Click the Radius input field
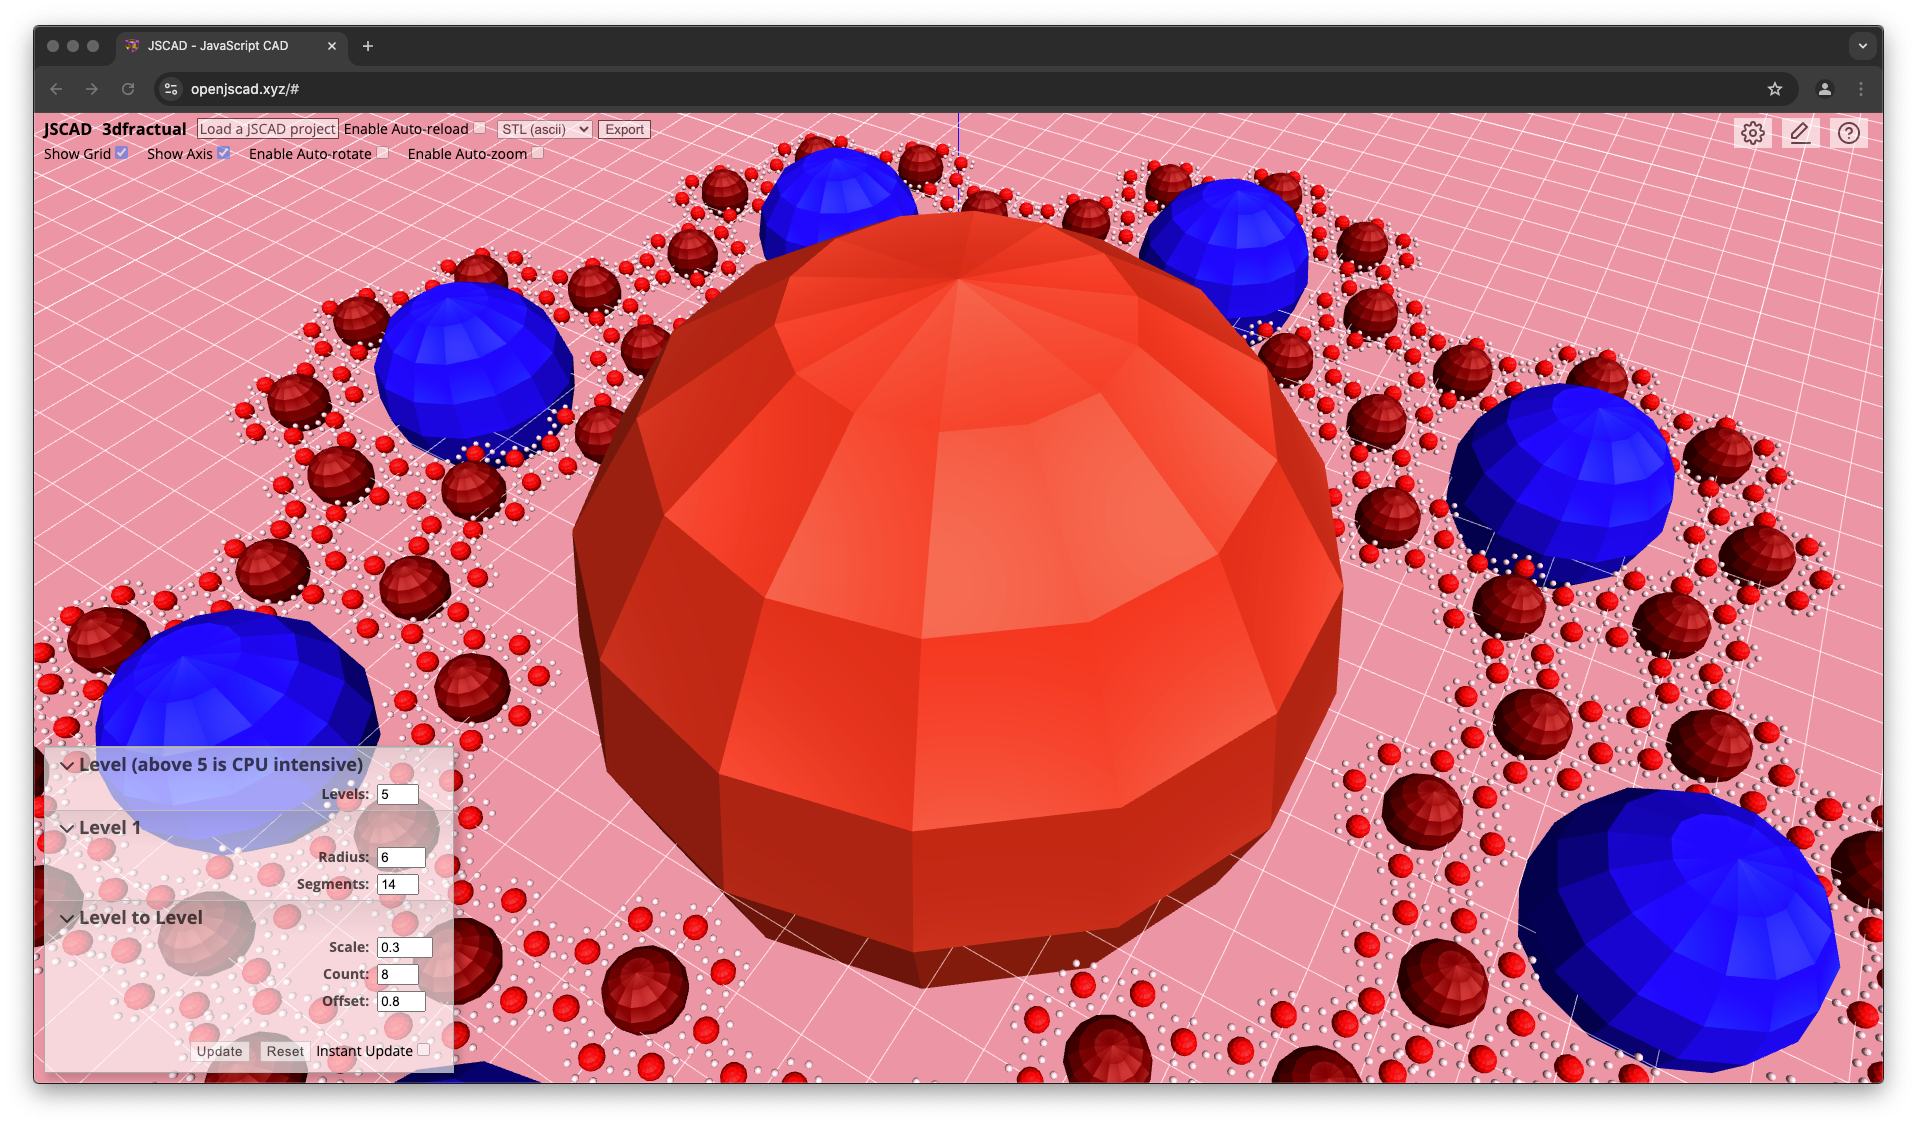1917x1125 pixels. click(x=401, y=857)
